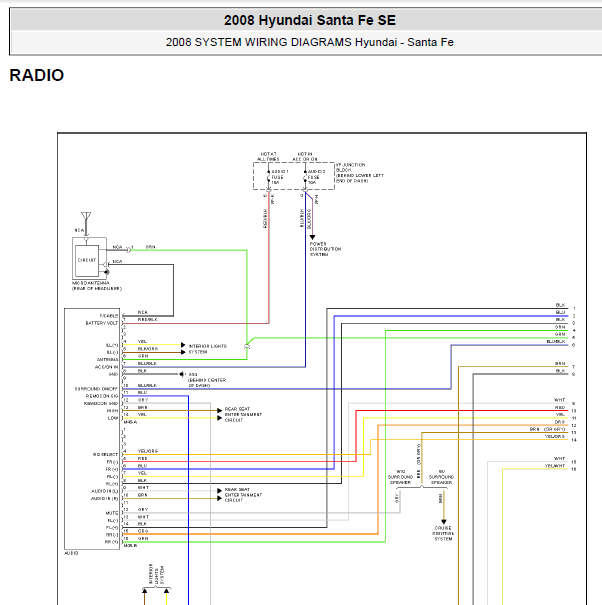The width and height of the screenshot is (602, 605).
Task: Click the lower REAR SEAT ENTERTAINMENT CIRCUIT label
Action: (x=243, y=495)
